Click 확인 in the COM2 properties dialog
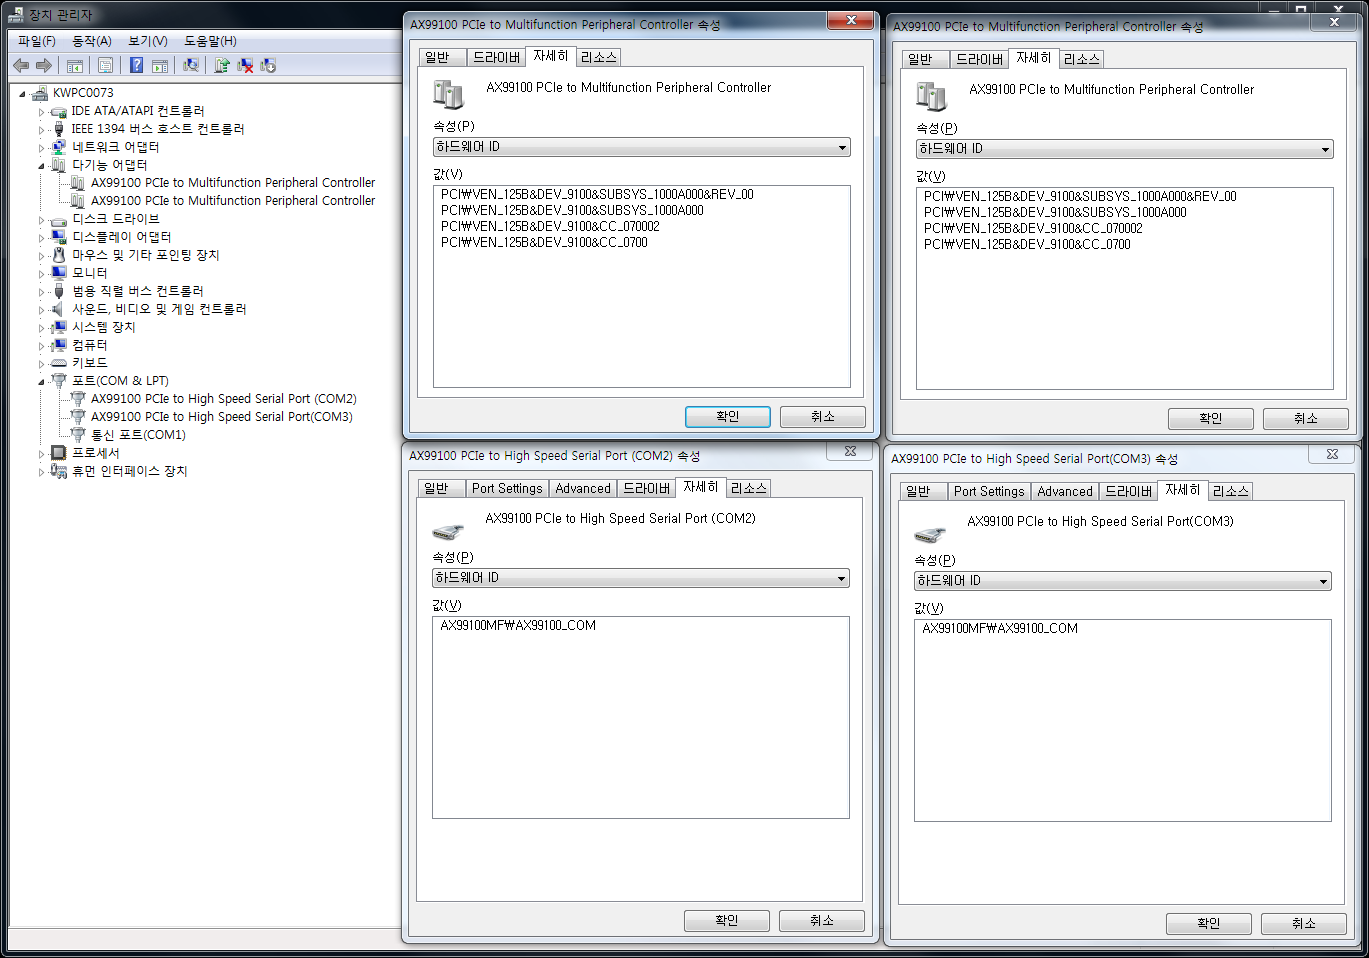The image size is (1369, 958). pos(727,921)
